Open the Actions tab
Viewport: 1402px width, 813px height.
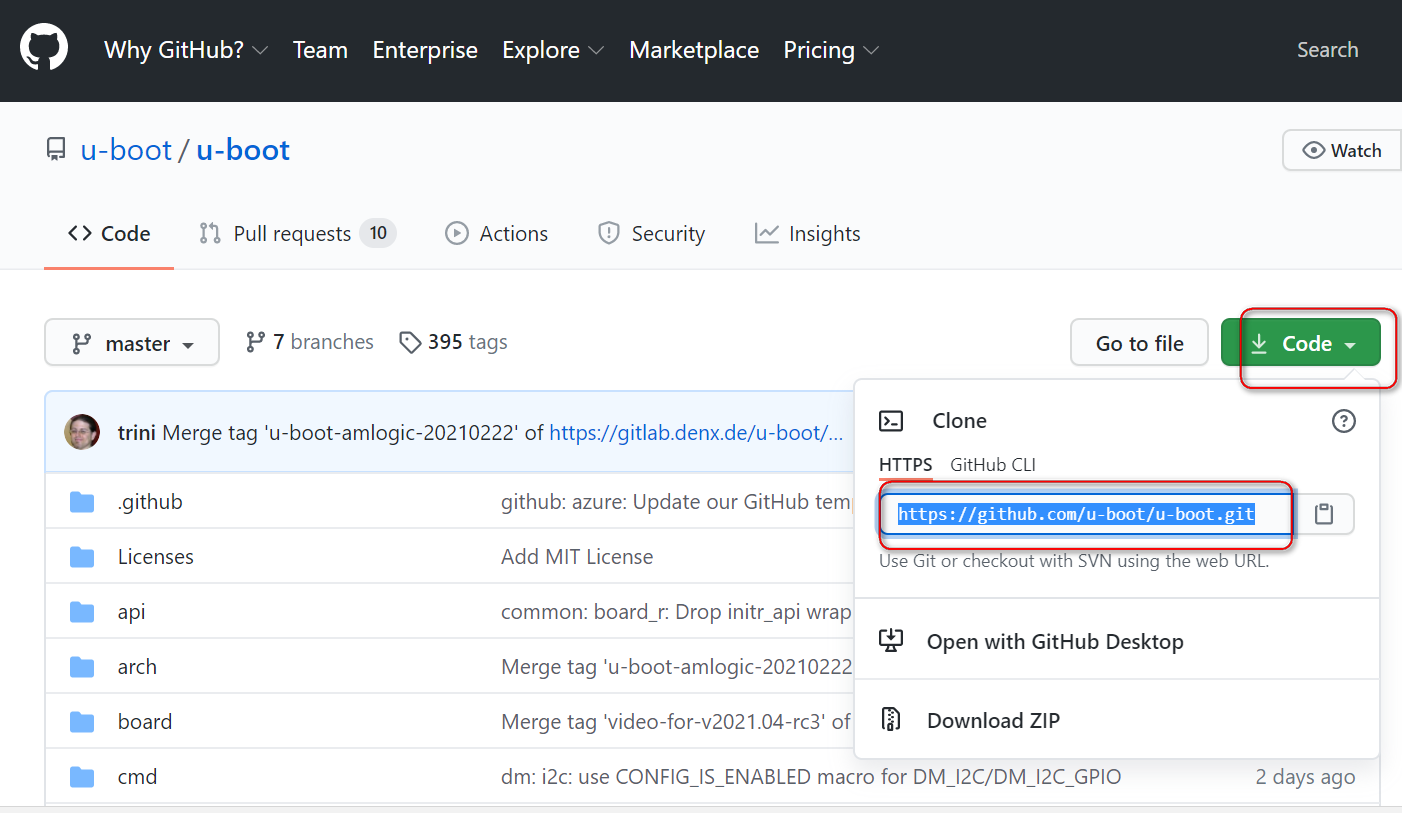(x=497, y=234)
